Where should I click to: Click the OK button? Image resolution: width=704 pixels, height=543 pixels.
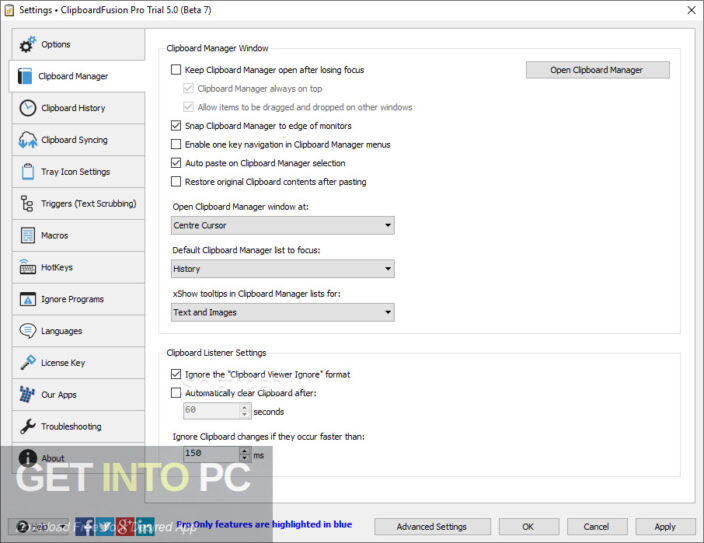528,526
